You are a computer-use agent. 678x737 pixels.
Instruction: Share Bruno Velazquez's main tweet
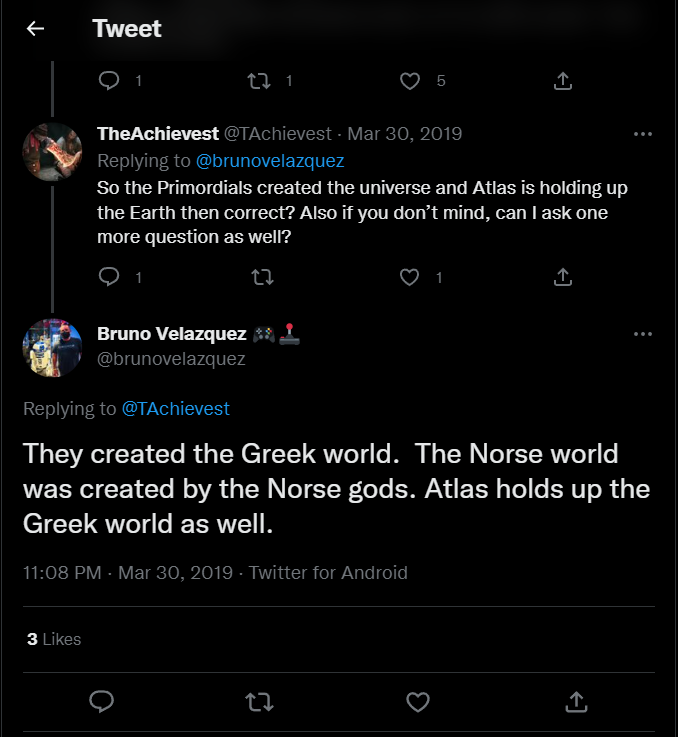click(x=576, y=701)
